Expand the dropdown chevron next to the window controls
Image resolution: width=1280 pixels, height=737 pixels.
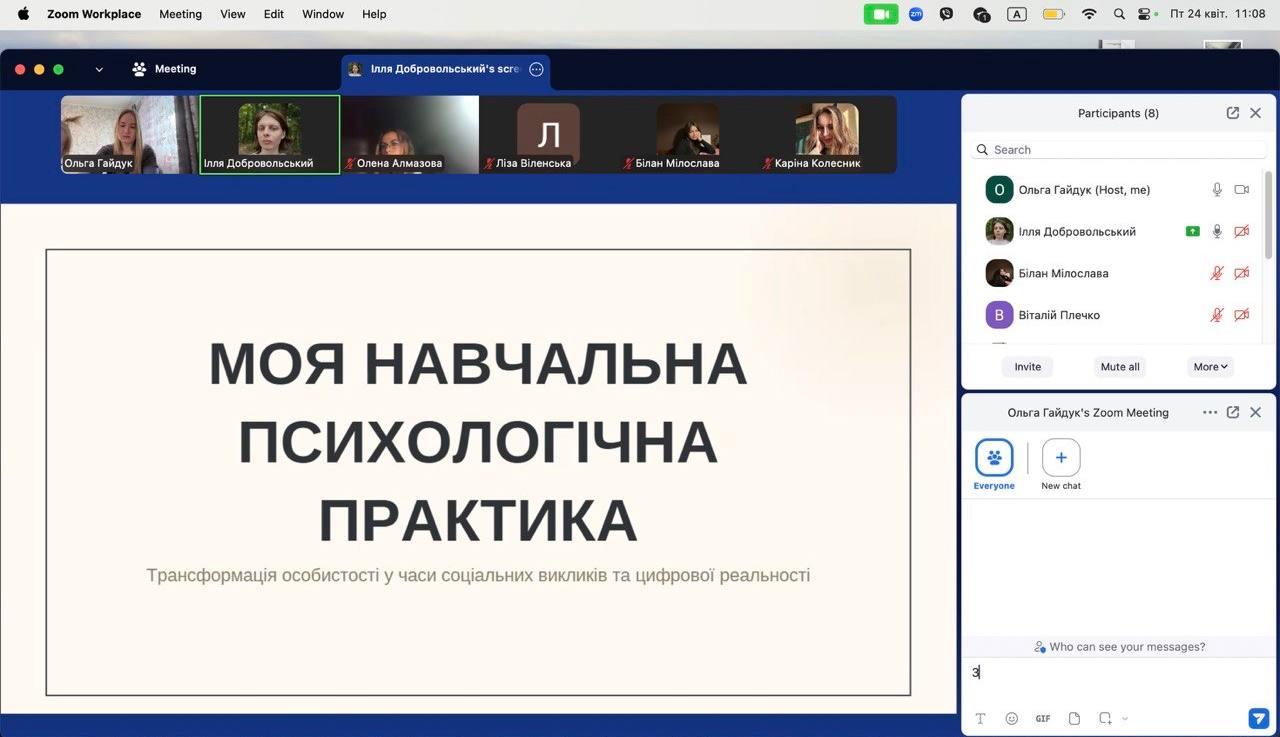pos(99,69)
